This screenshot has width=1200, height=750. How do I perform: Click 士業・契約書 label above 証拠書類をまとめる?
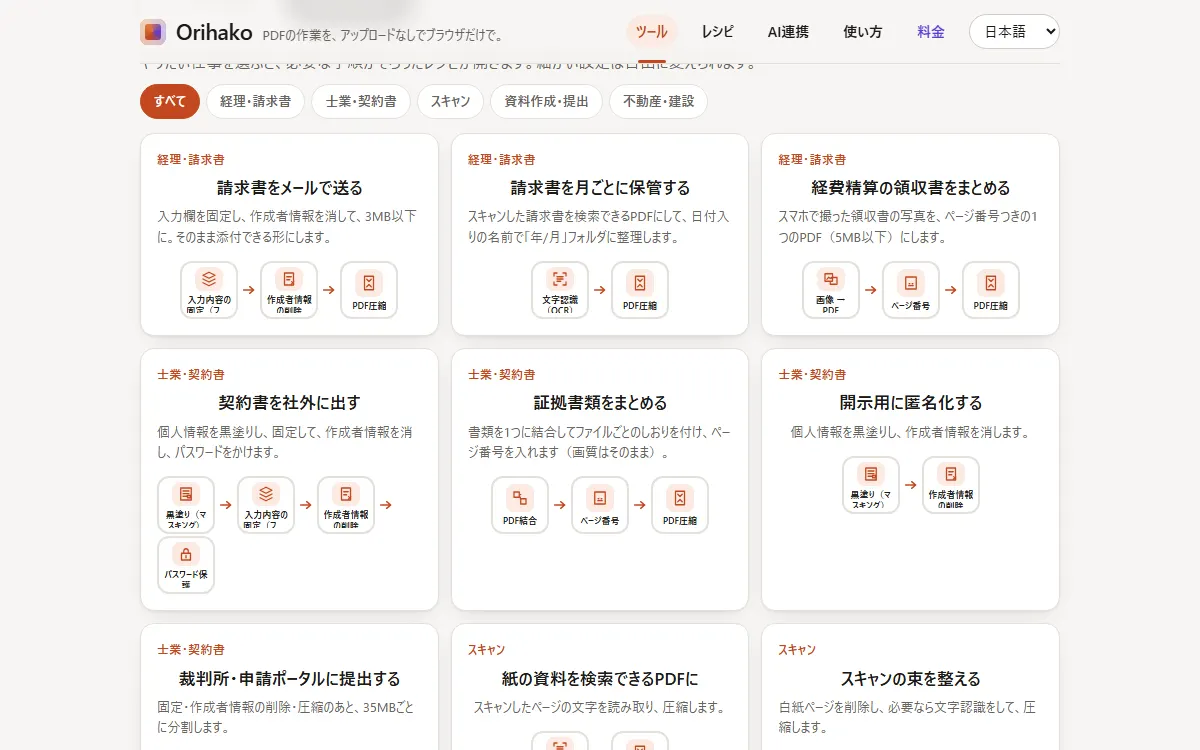click(x=502, y=375)
